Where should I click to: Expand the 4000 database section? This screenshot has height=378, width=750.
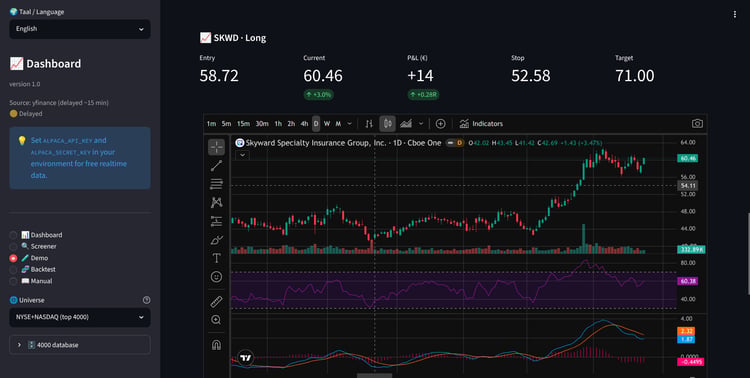[x=80, y=345]
